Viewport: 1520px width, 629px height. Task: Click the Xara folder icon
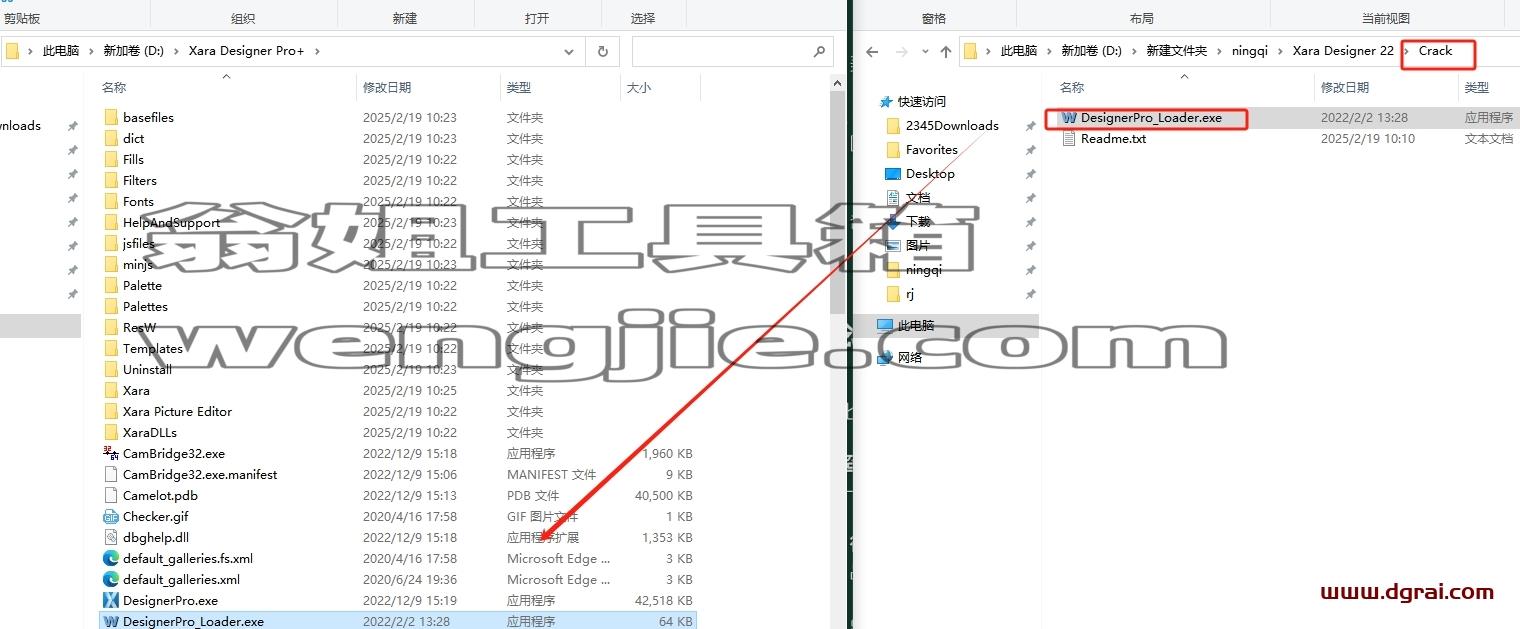(111, 390)
